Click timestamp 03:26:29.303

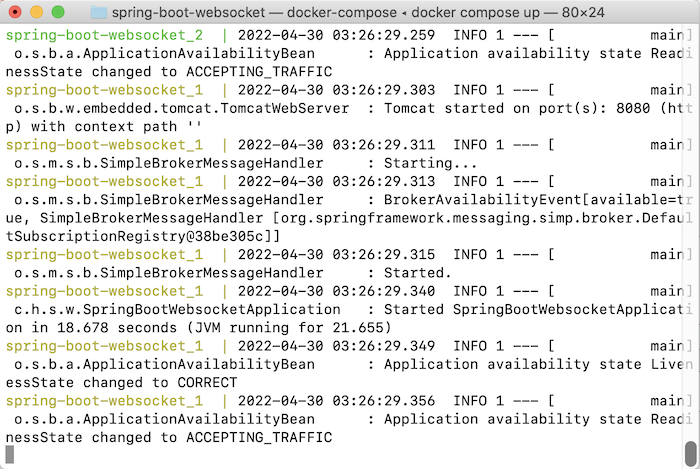383,90
